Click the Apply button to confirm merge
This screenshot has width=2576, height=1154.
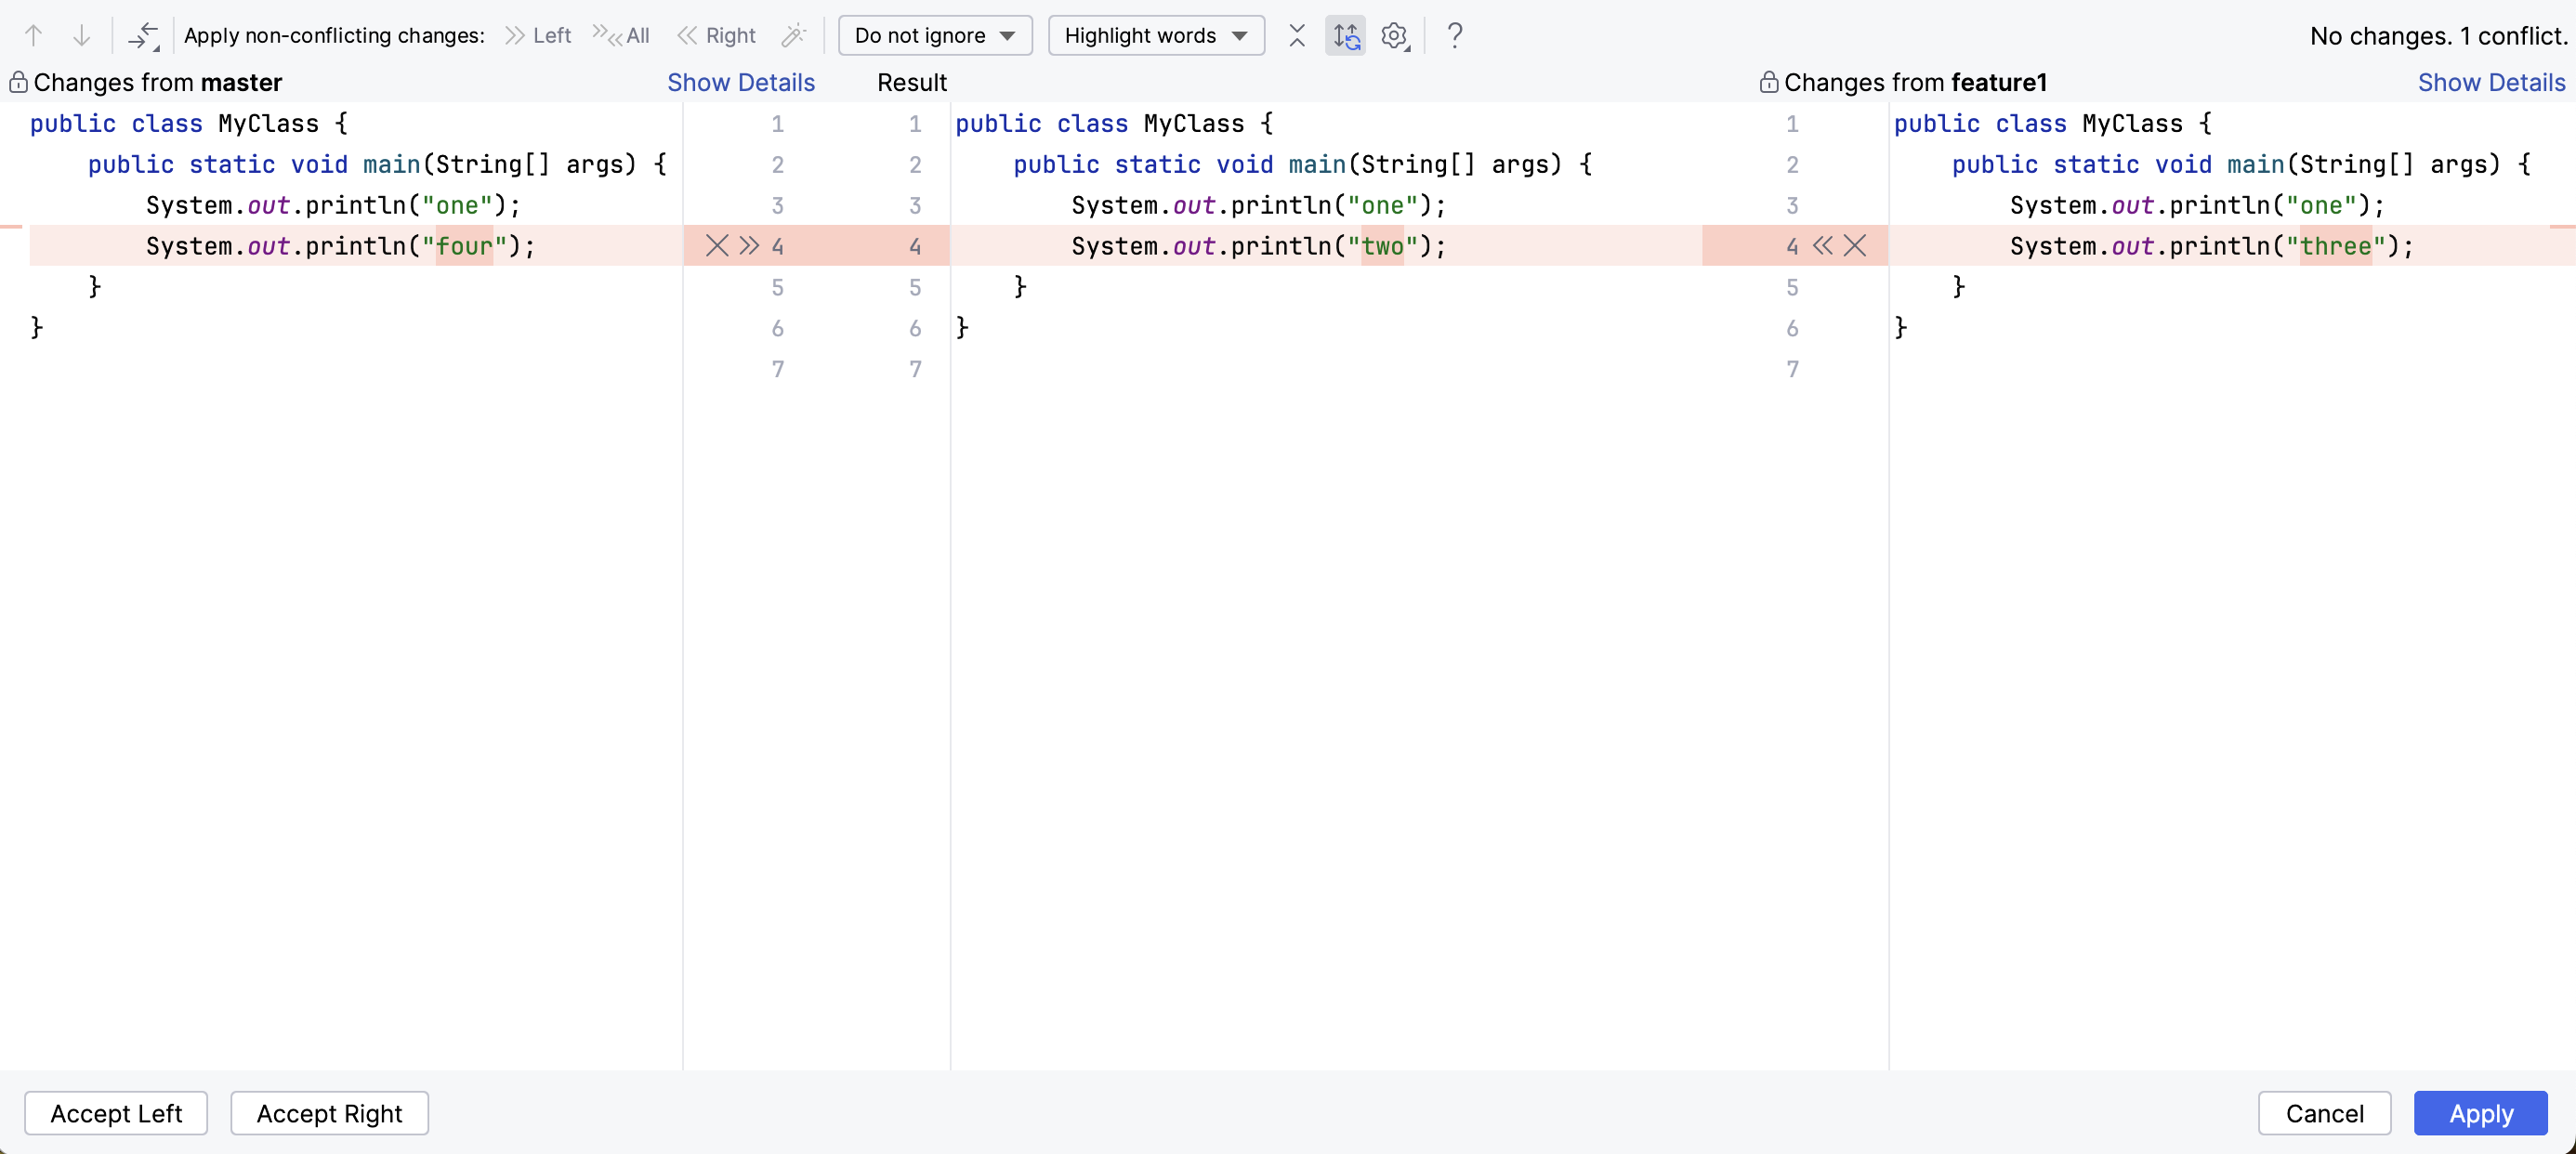pos(2482,1113)
